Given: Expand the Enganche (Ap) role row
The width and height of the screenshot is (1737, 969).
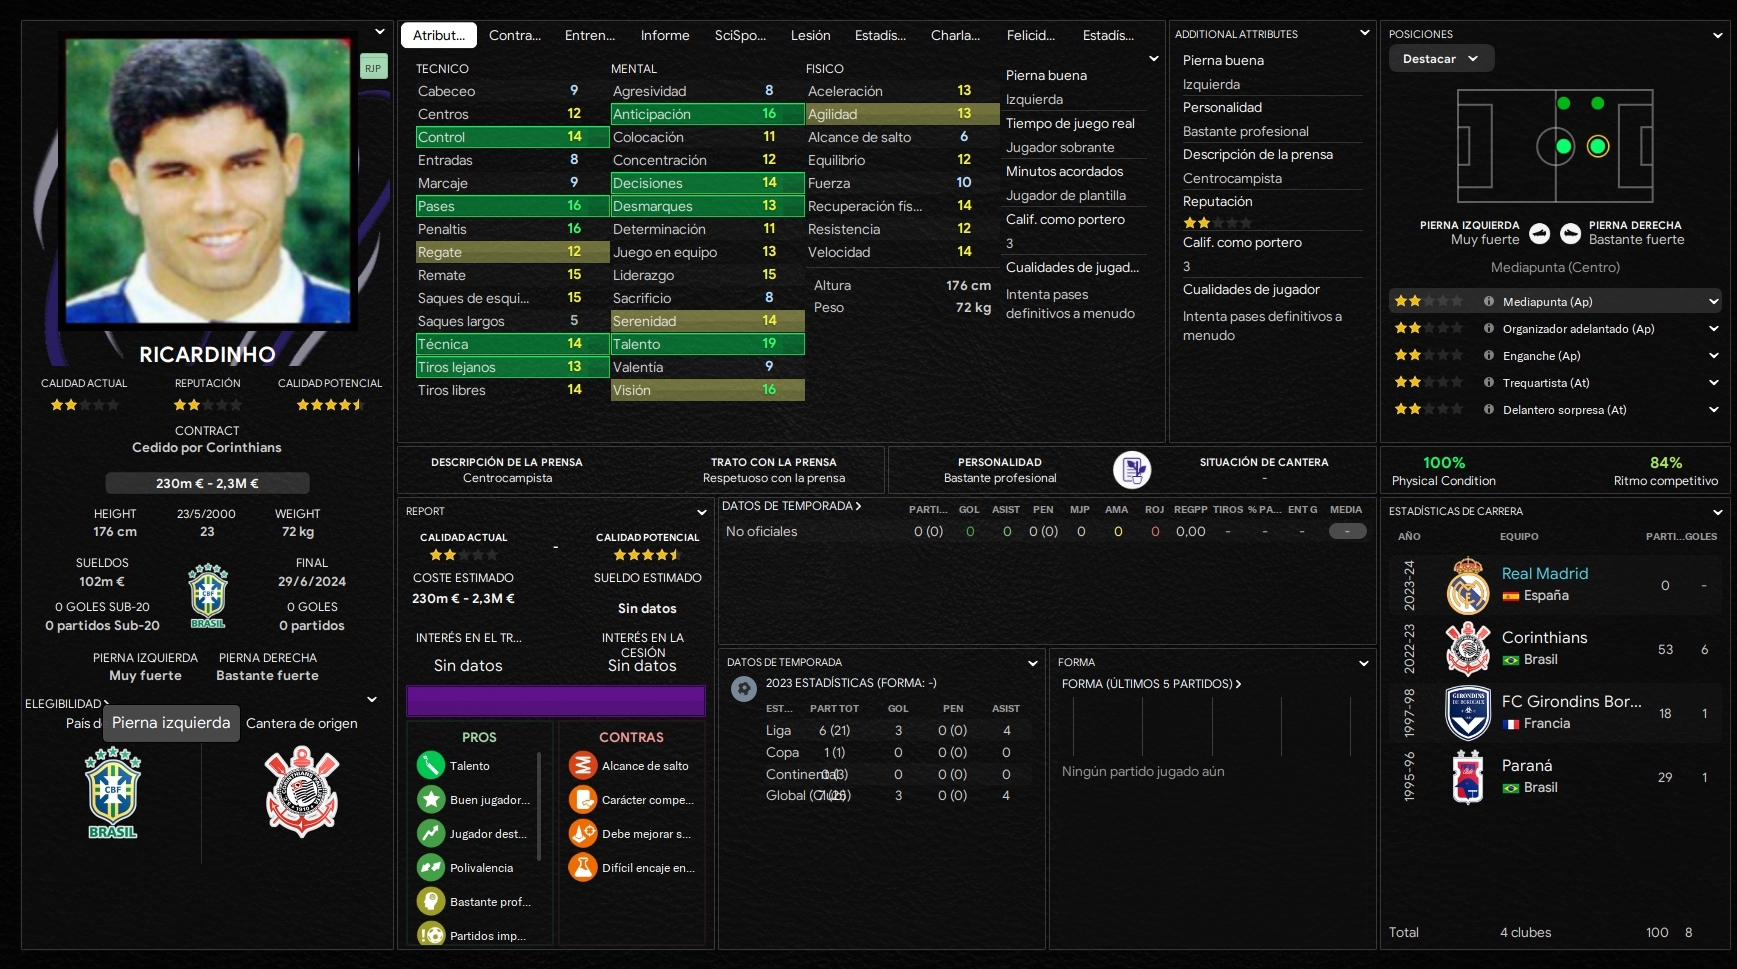Looking at the screenshot, I should 1714,355.
